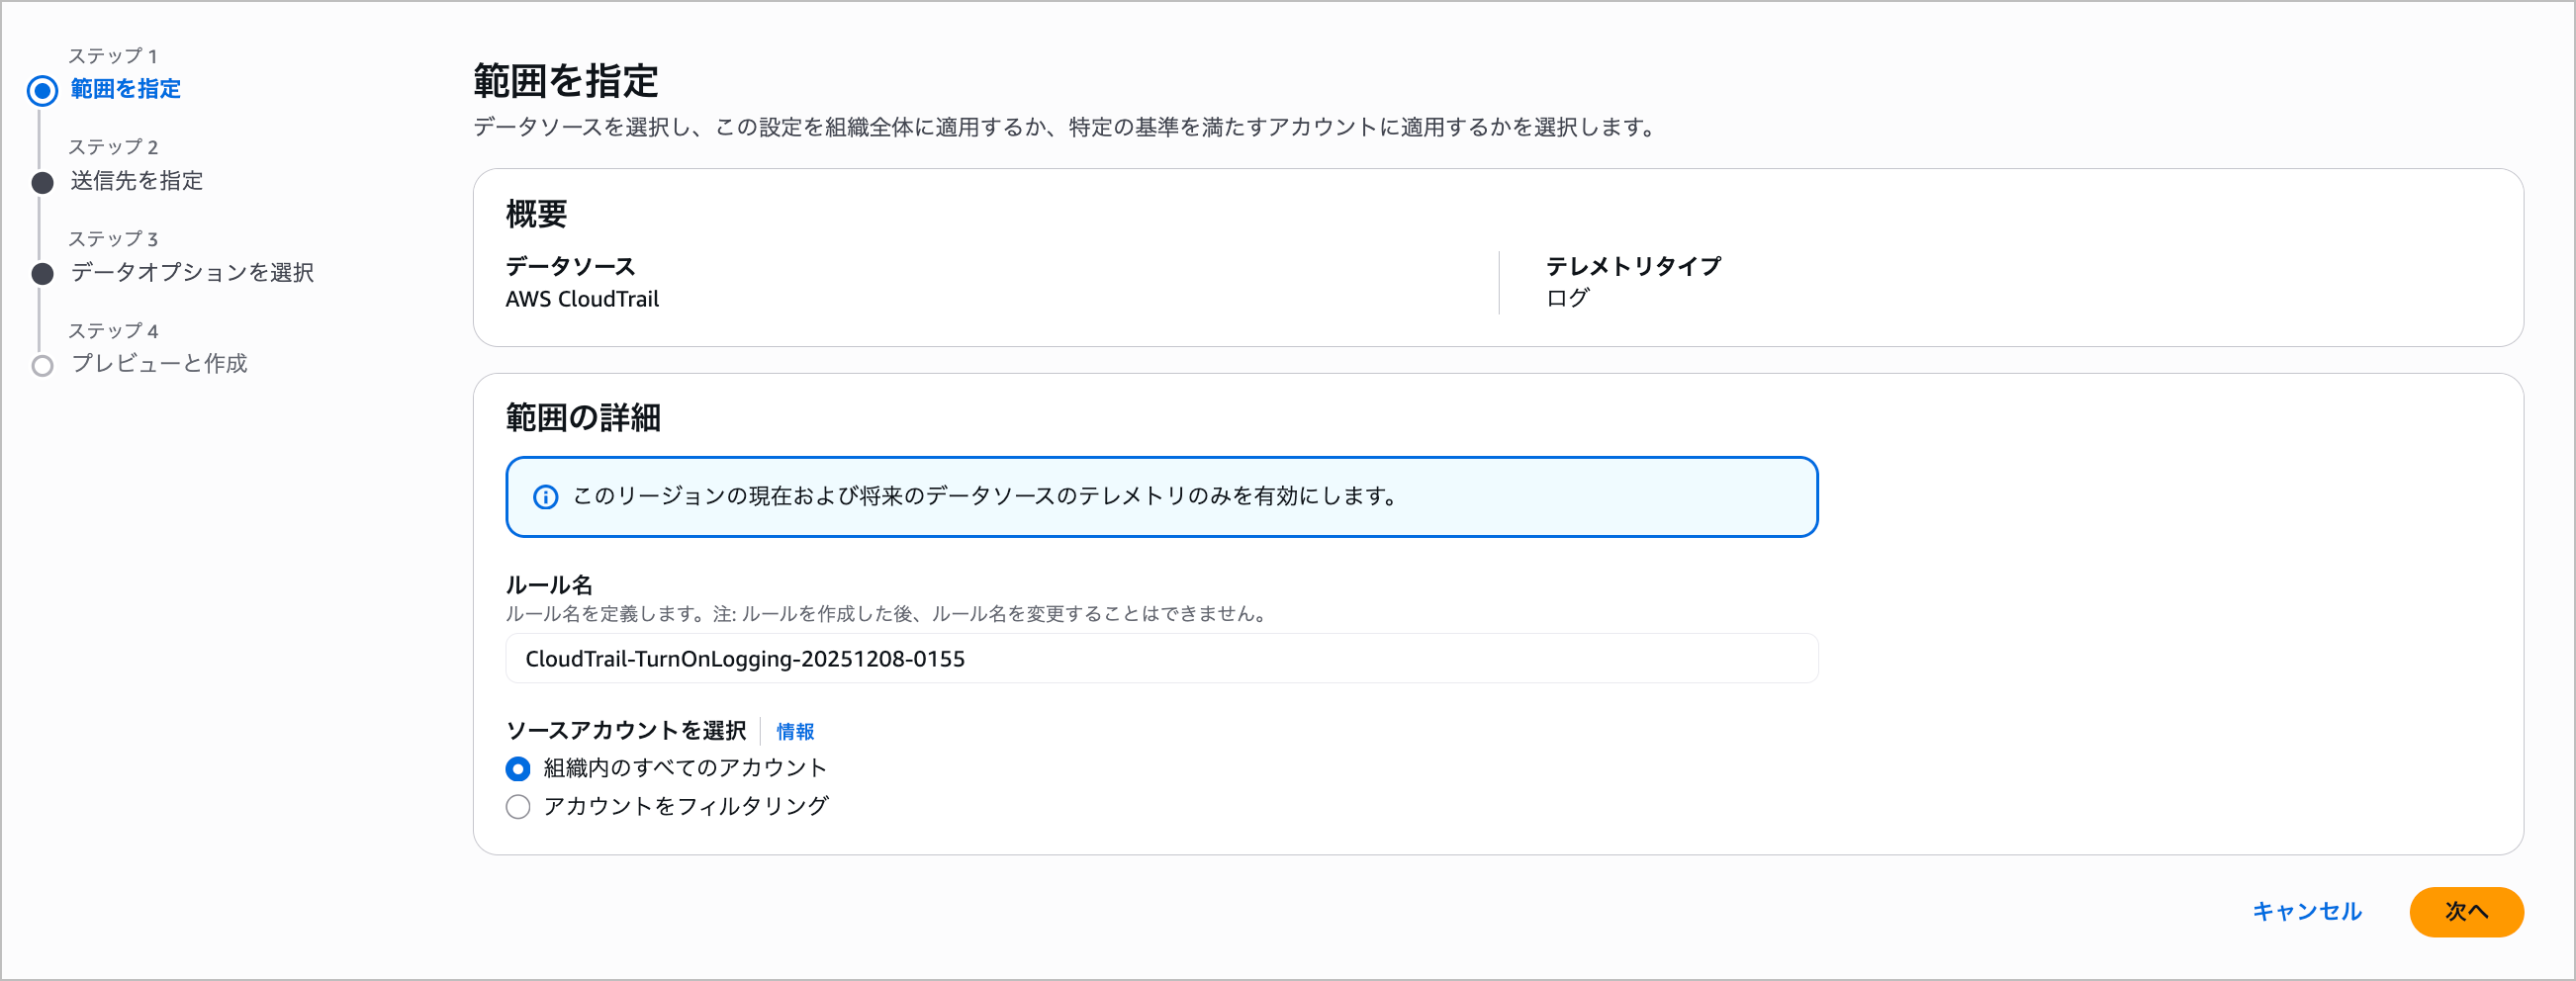Click the AWS CloudTrail data source value
The image size is (2576, 981).
tap(582, 299)
